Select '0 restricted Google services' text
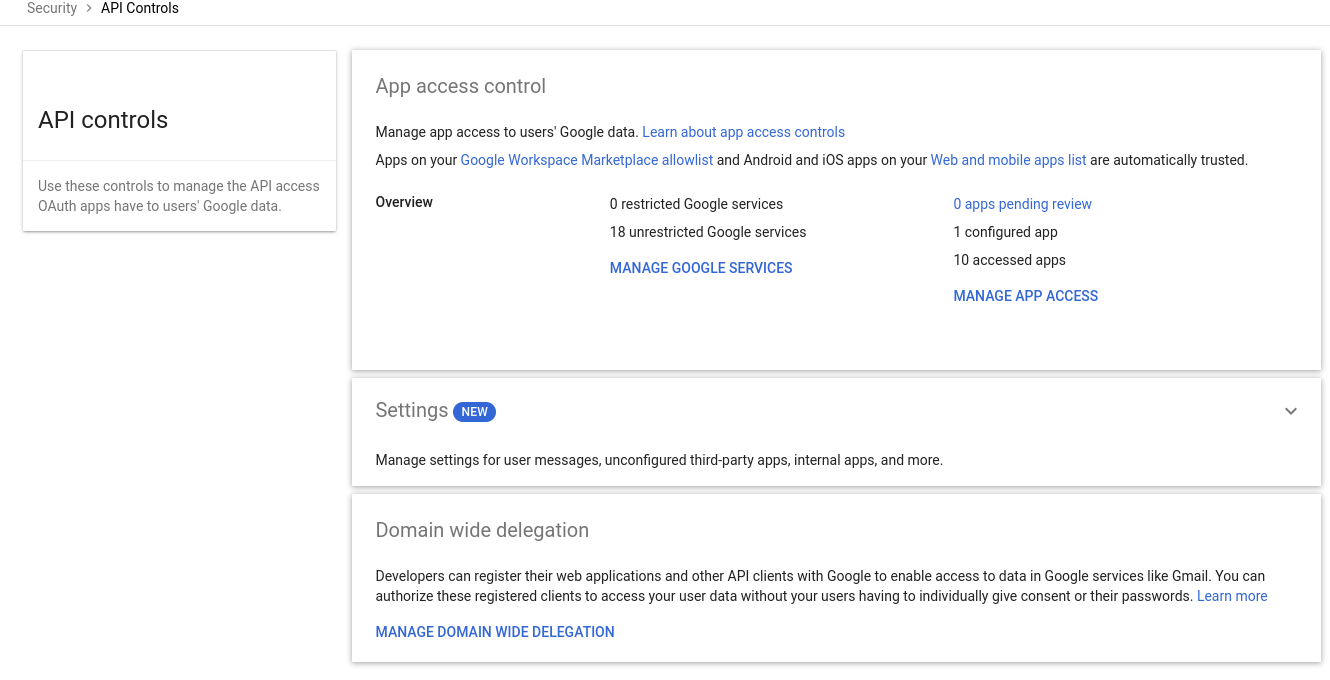Image resolution: width=1330 pixels, height=680 pixels. pyautogui.click(x=696, y=204)
